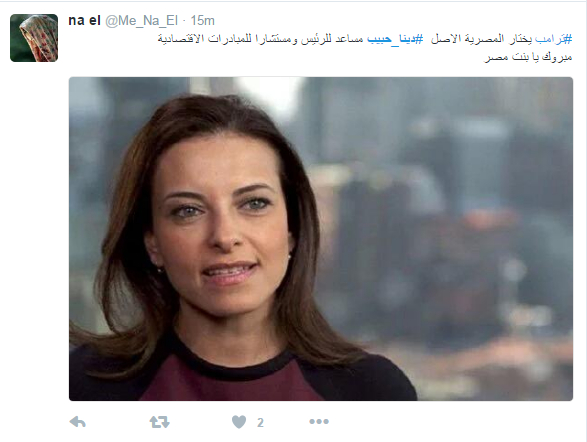Open the #دينا_حبيب hashtag
Screen dimensions: 587x442
(x=395, y=39)
